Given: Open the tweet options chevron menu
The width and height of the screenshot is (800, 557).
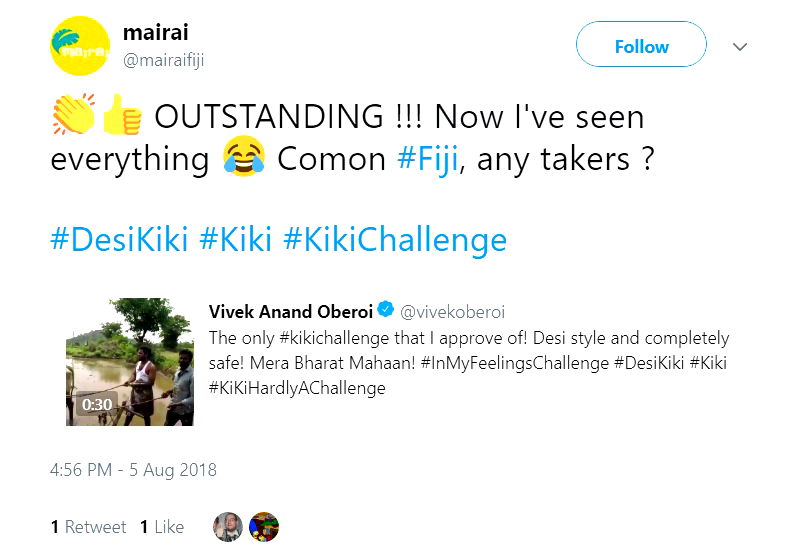Looking at the screenshot, I should pyautogui.click(x=741, y=47).
